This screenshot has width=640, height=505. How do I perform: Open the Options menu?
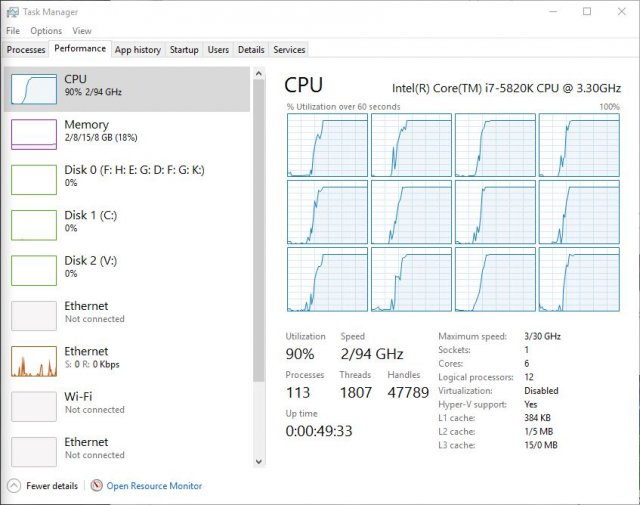46,31
